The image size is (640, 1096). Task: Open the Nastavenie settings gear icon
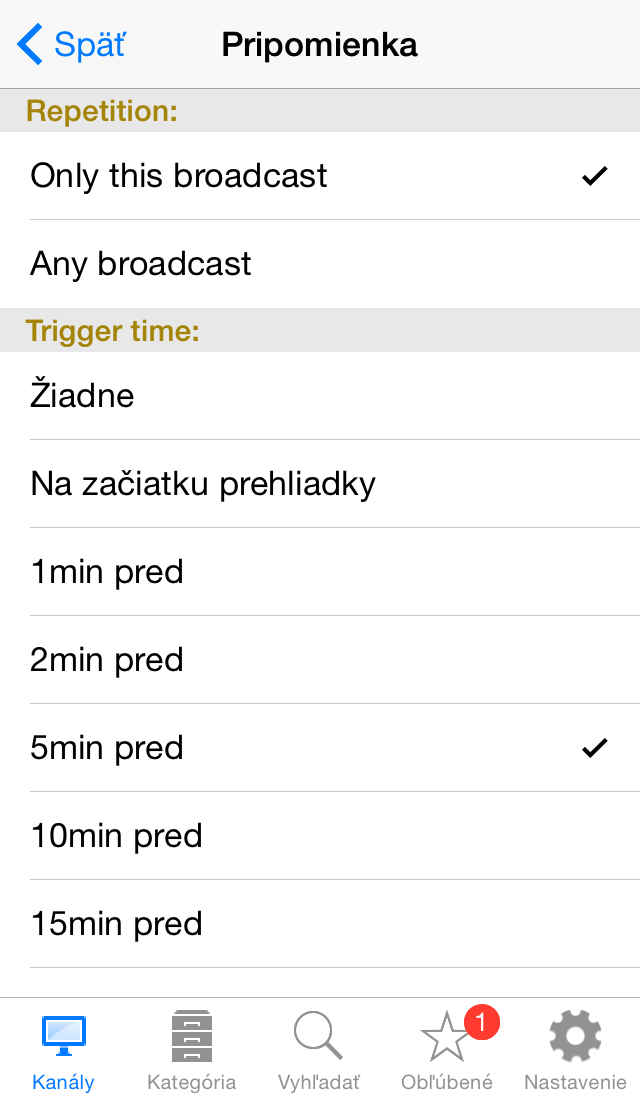[575, 1035]
